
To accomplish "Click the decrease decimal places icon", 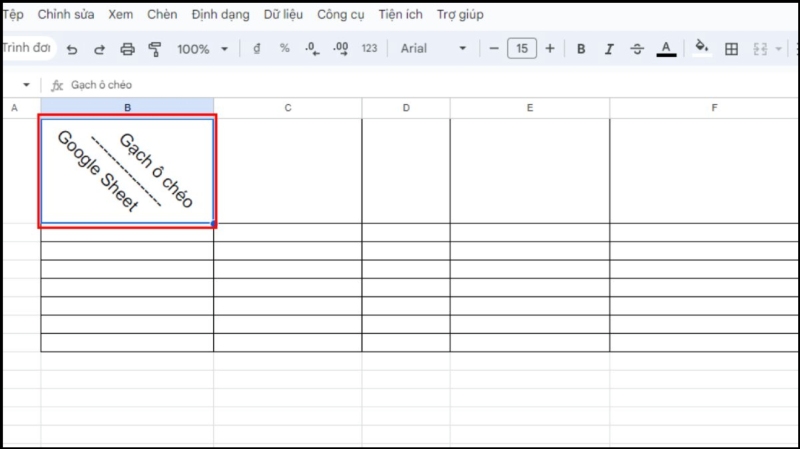I will click(311, 49).
